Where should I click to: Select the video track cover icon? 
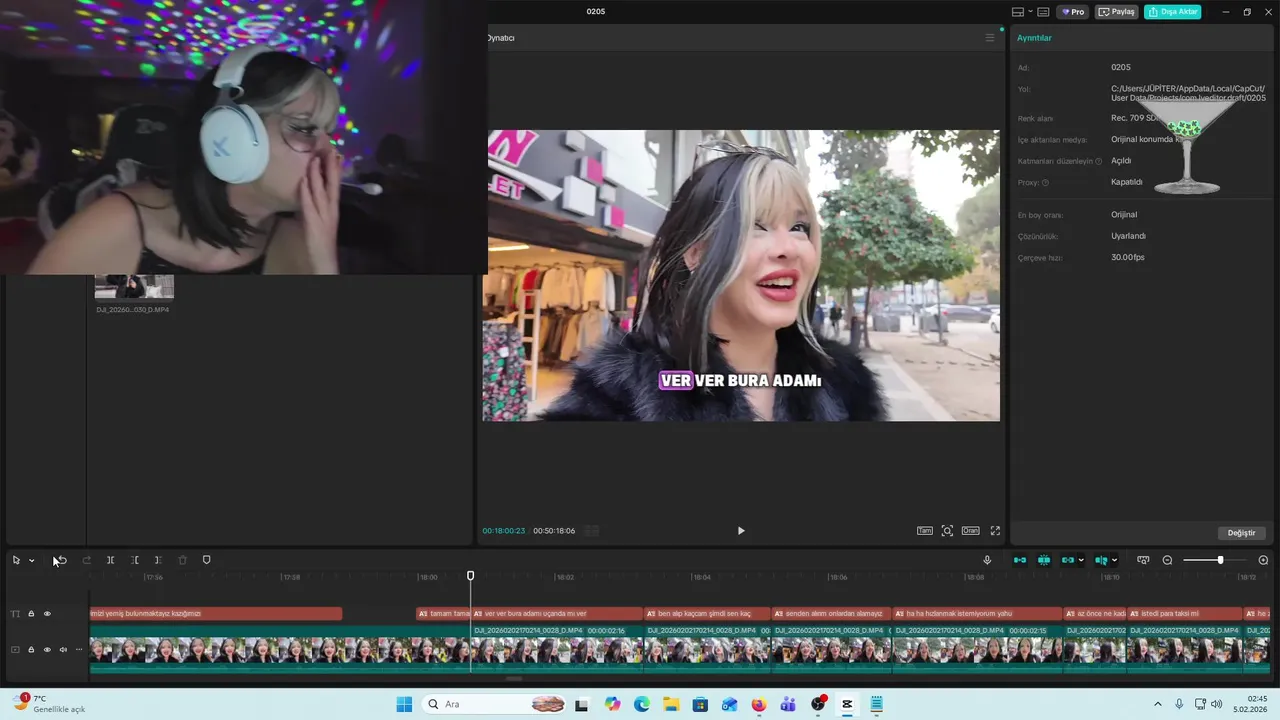tap(15, 650)
